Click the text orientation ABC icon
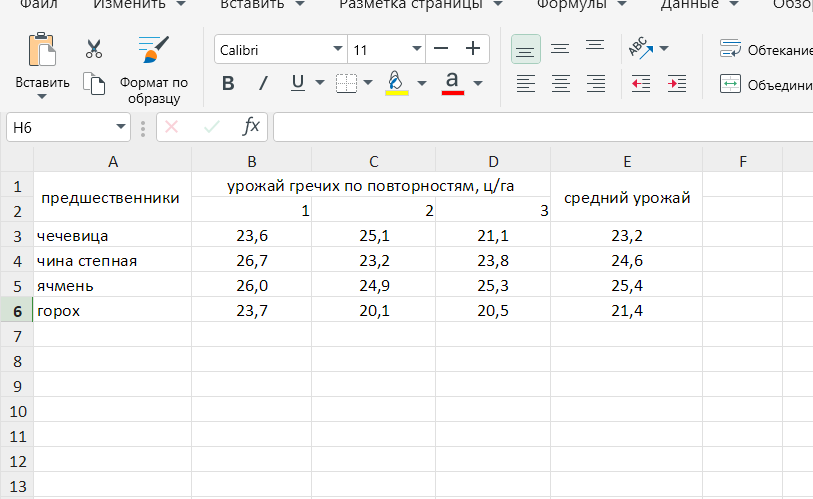Viewport: 813px width, 499px height. (640, 48)
